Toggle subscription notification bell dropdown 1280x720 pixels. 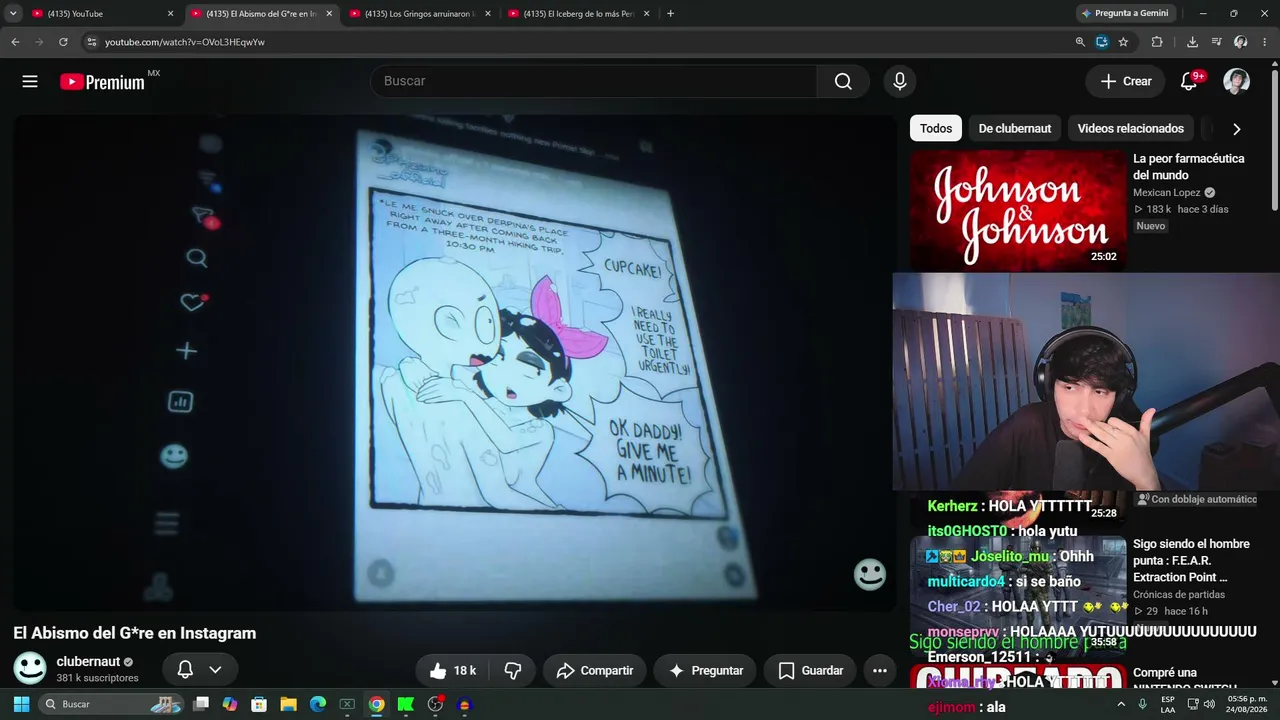coord(200,670)
